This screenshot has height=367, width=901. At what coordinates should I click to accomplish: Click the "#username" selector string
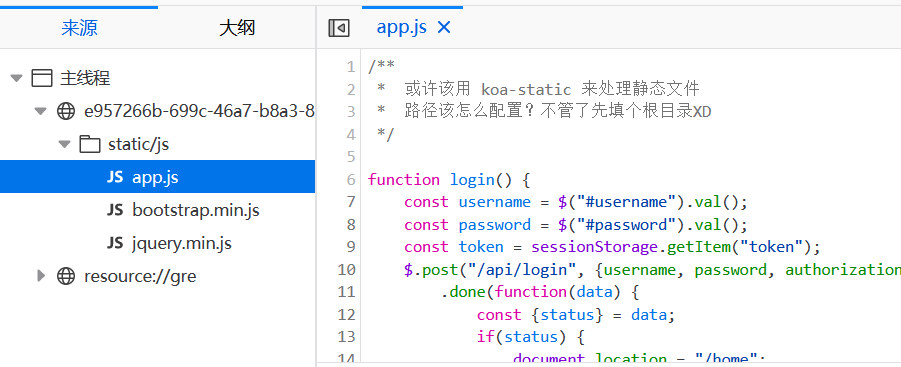tap(626, 202)
